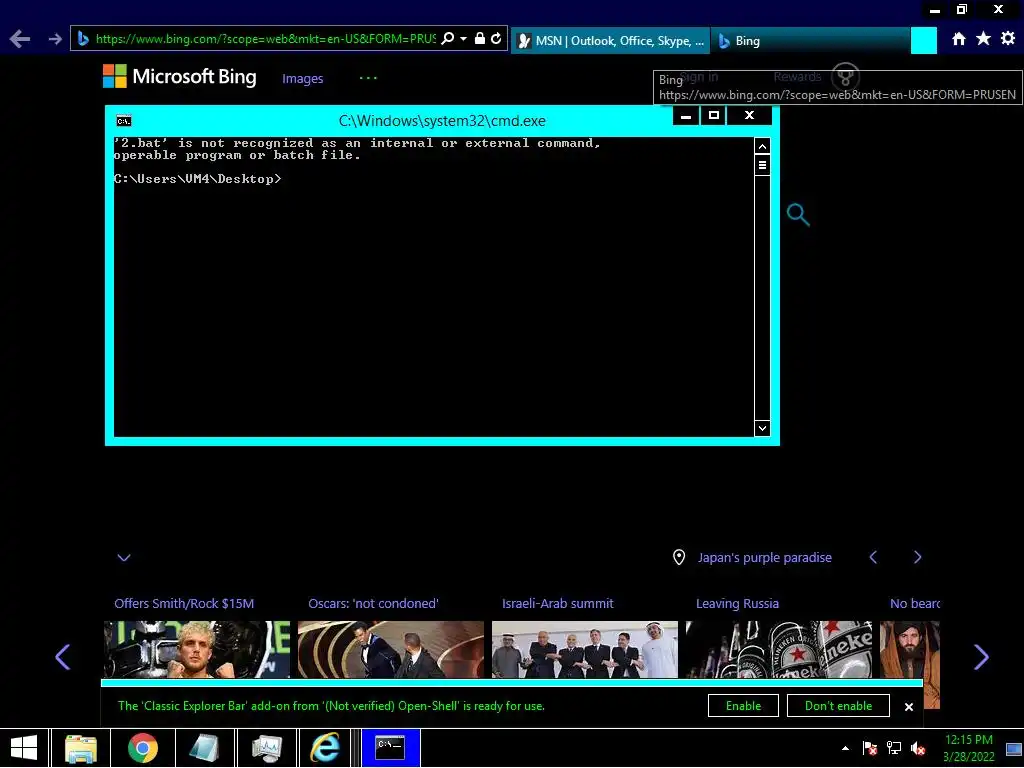Show previous Bing background image

(x=873, y=557)
